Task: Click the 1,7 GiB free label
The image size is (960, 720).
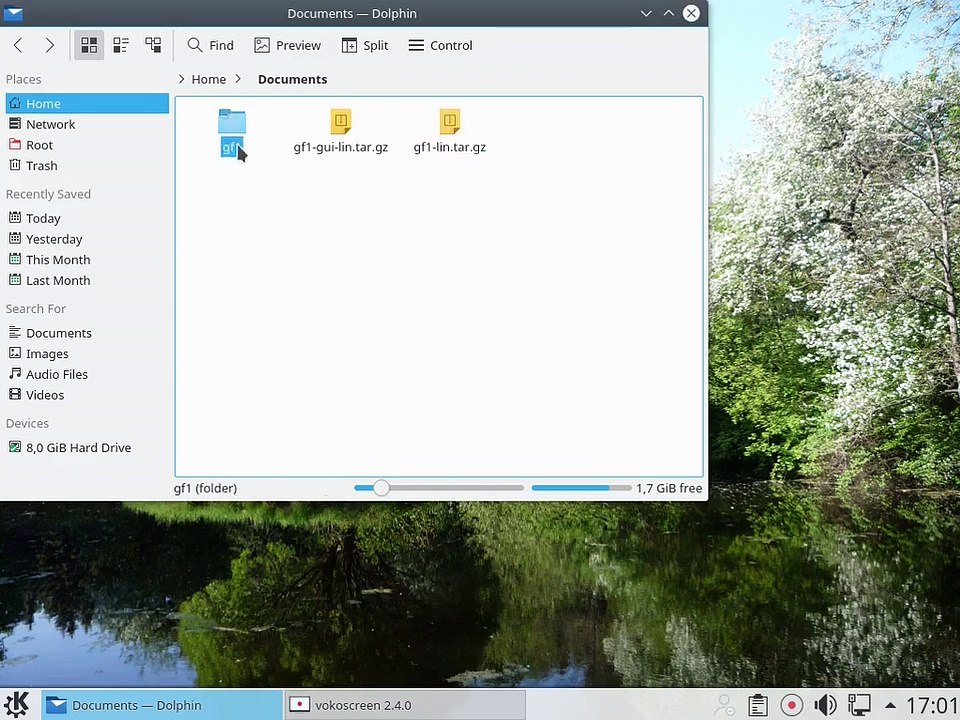Action: point(669,488)
